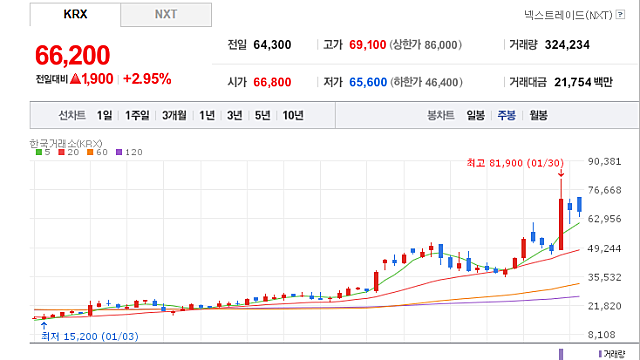Click the y-axis label 35,532

pyautogui.click(x=604, y=278)
